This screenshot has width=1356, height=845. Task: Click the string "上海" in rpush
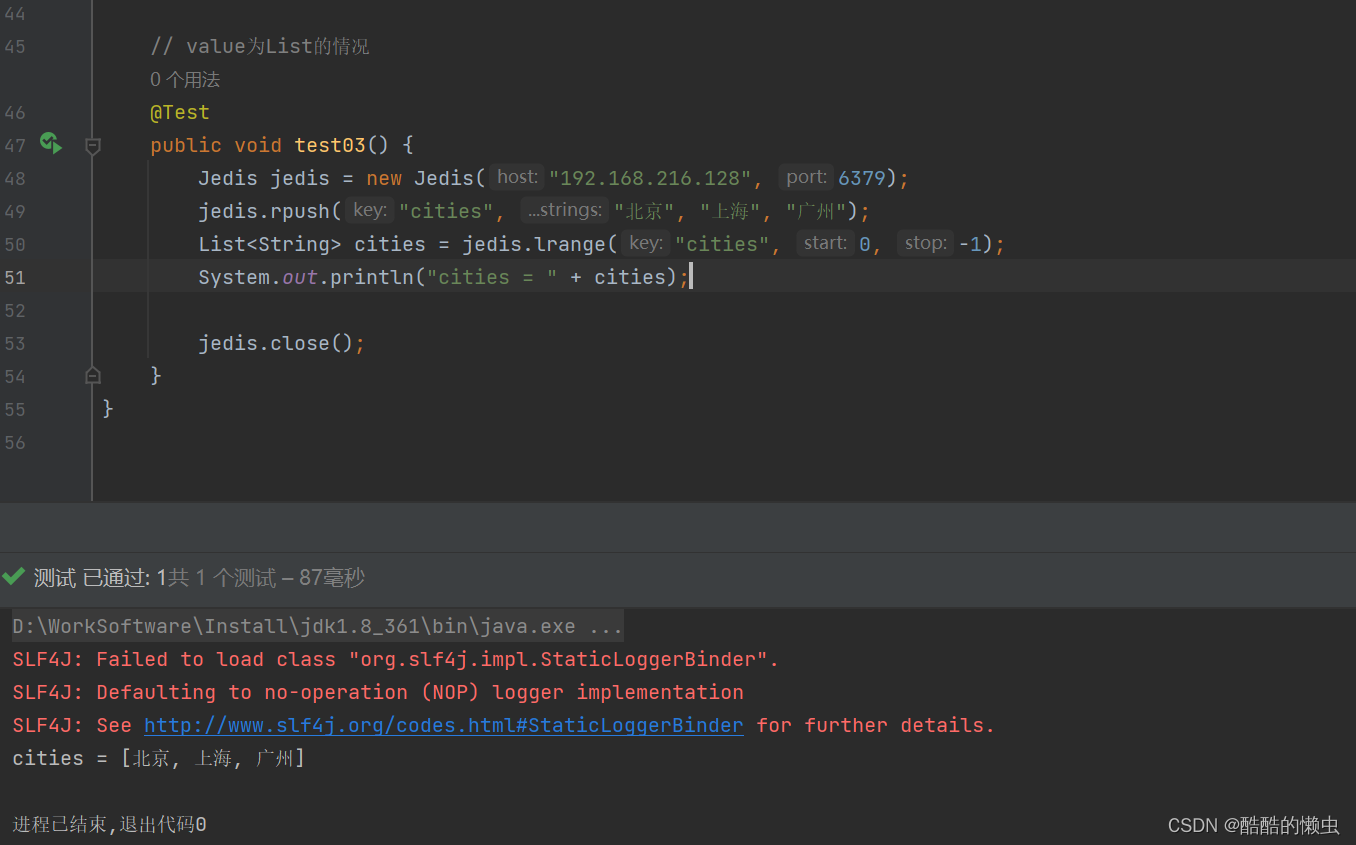click(730, 211)
